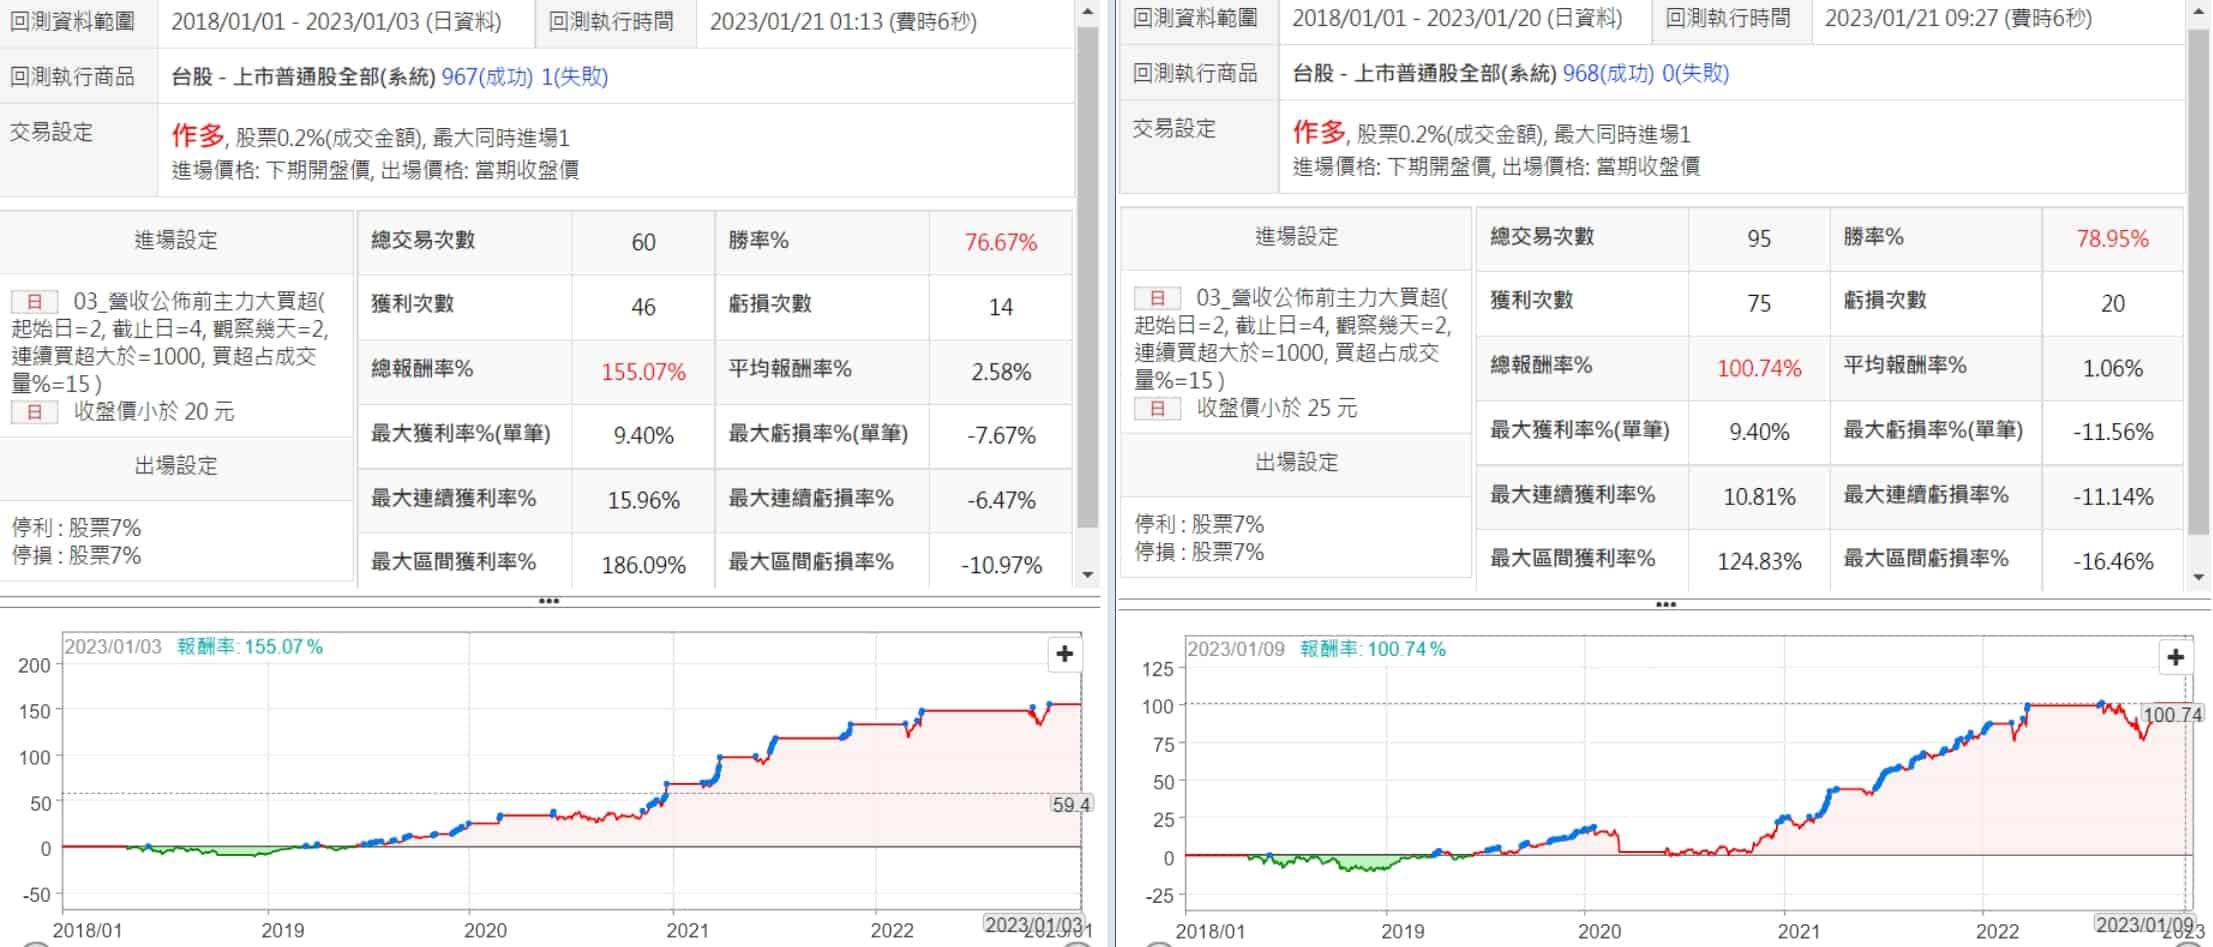The height and width of the screenshot is (947, 2213).
Task: Click the 日 icon beside 收盤價小於 20 元
Action: (x=35, y=412)
